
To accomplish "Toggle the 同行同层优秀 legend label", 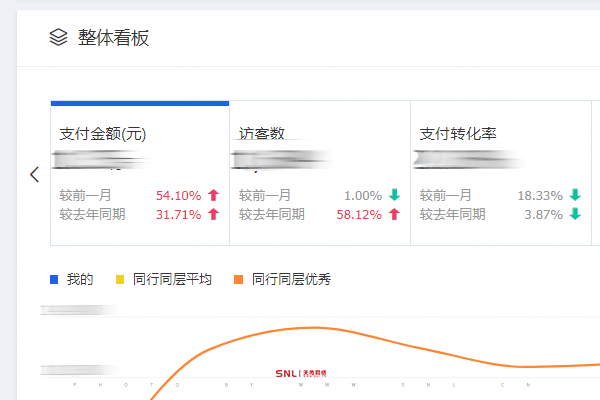I will tap(291, 280).
